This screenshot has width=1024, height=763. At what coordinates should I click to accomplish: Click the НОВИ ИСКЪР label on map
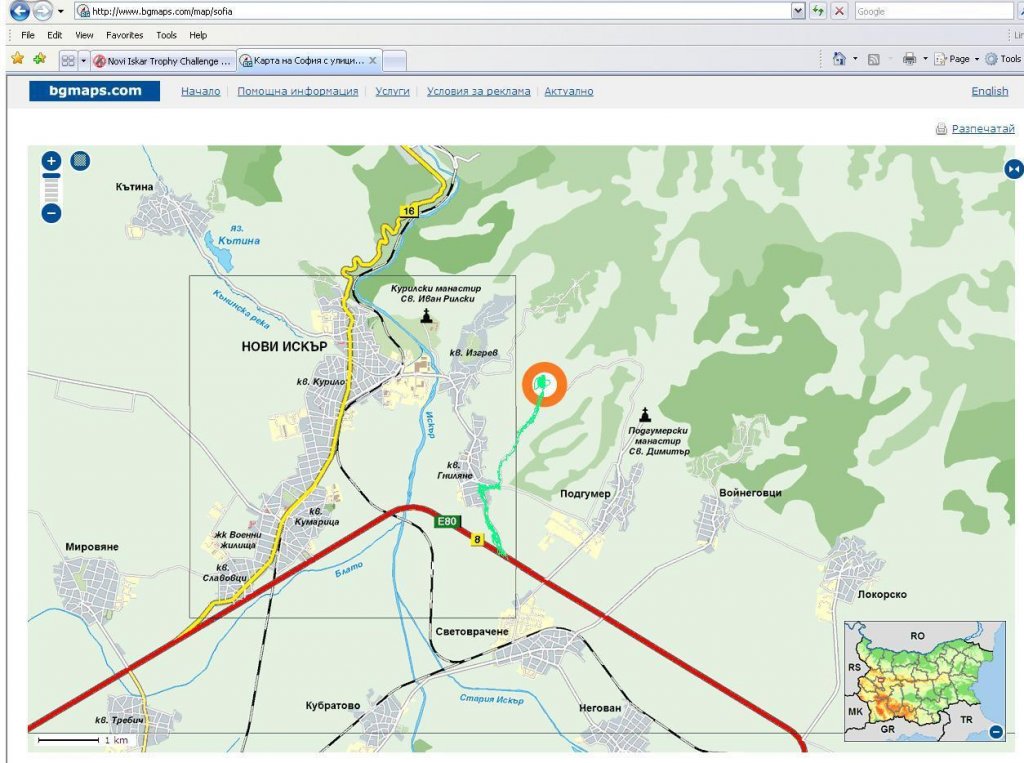(x=284, y=347)
